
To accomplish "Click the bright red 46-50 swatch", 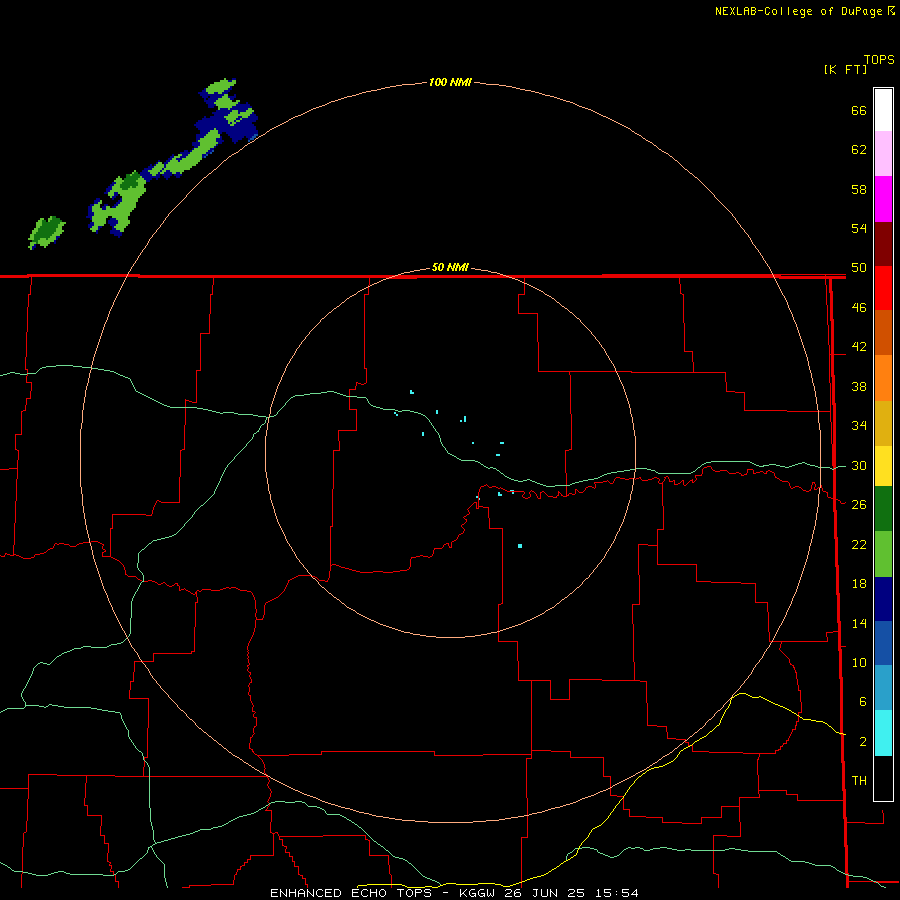I will (x=883, y=289).
